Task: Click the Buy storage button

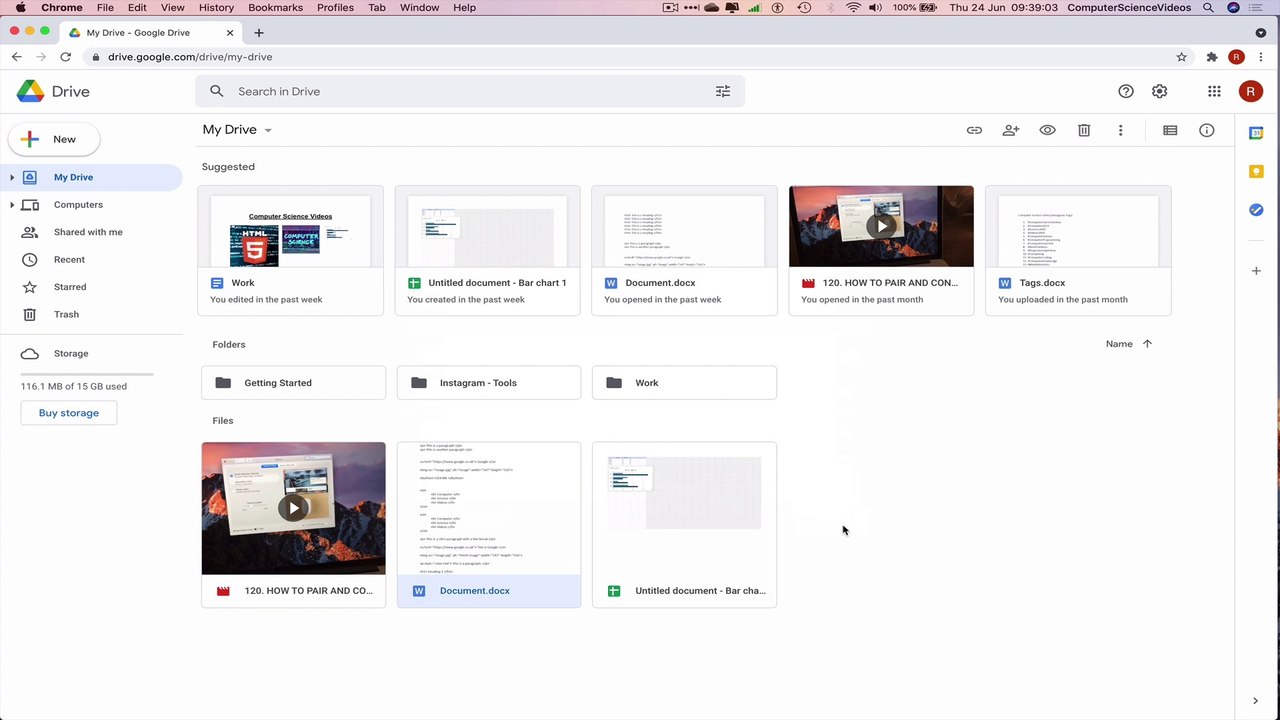Action: (x=69, y=413)
